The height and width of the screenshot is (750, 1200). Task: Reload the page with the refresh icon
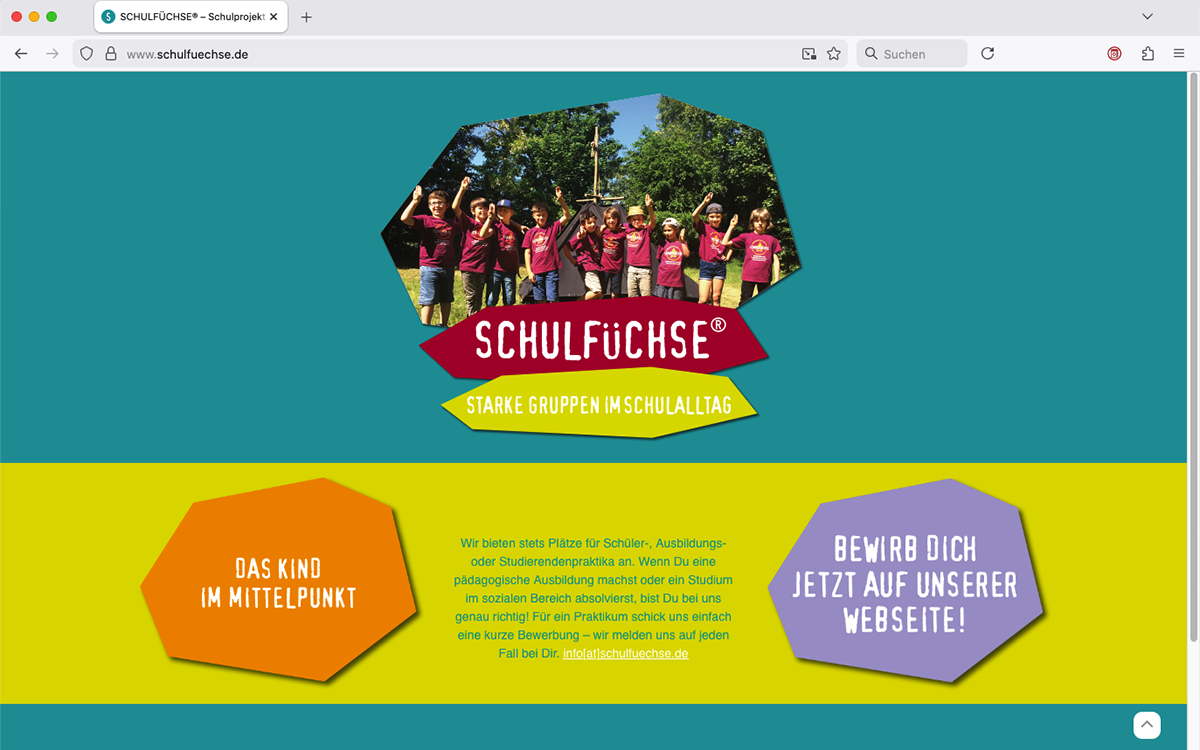point(988,54)
